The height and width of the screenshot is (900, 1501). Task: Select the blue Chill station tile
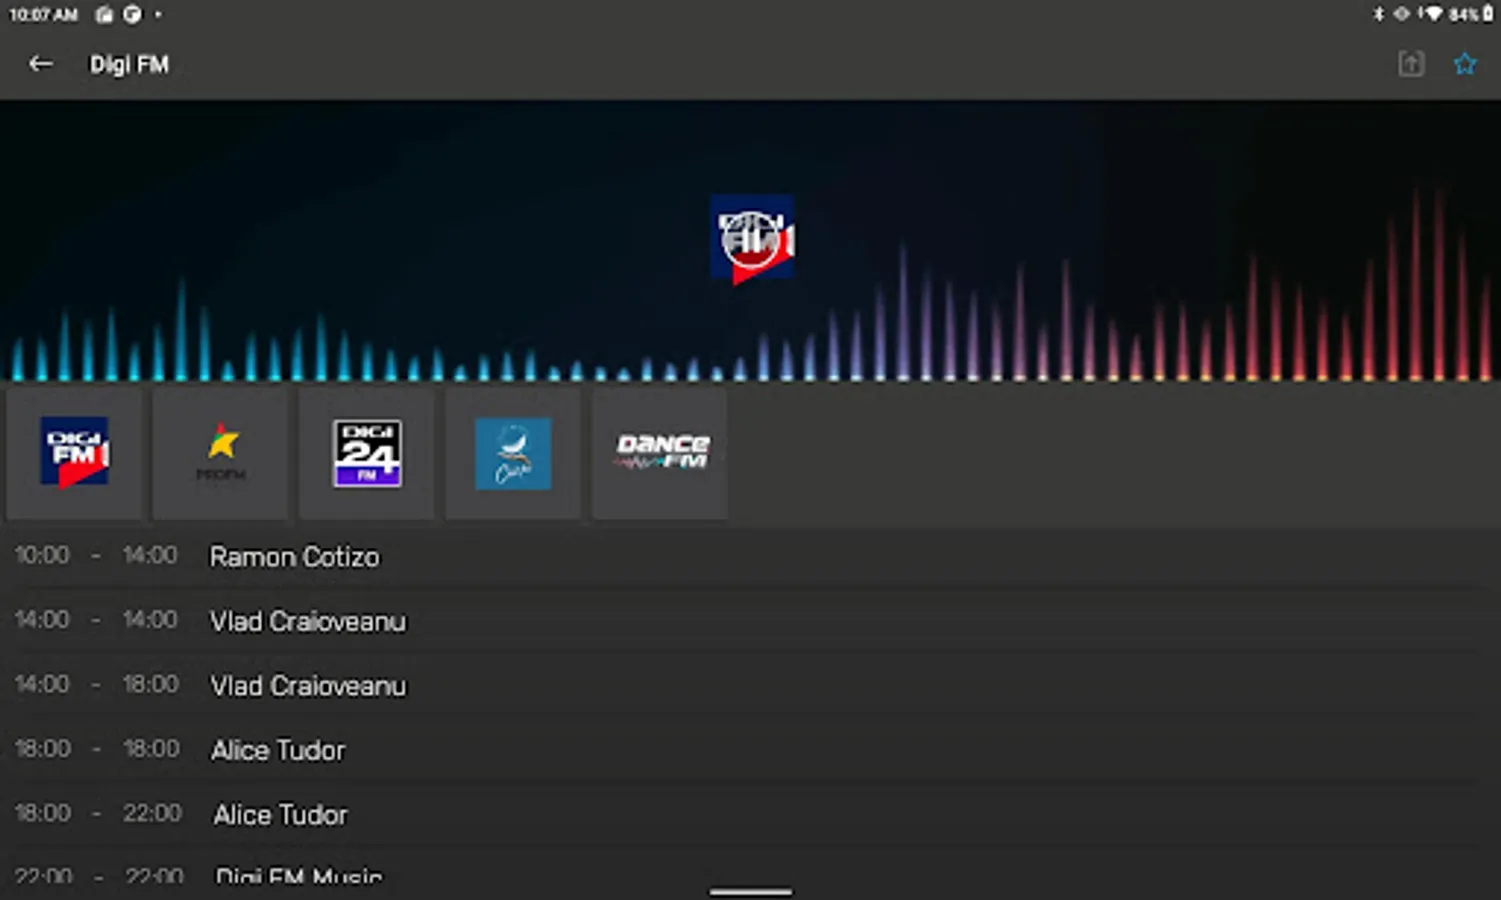point(513,453)
